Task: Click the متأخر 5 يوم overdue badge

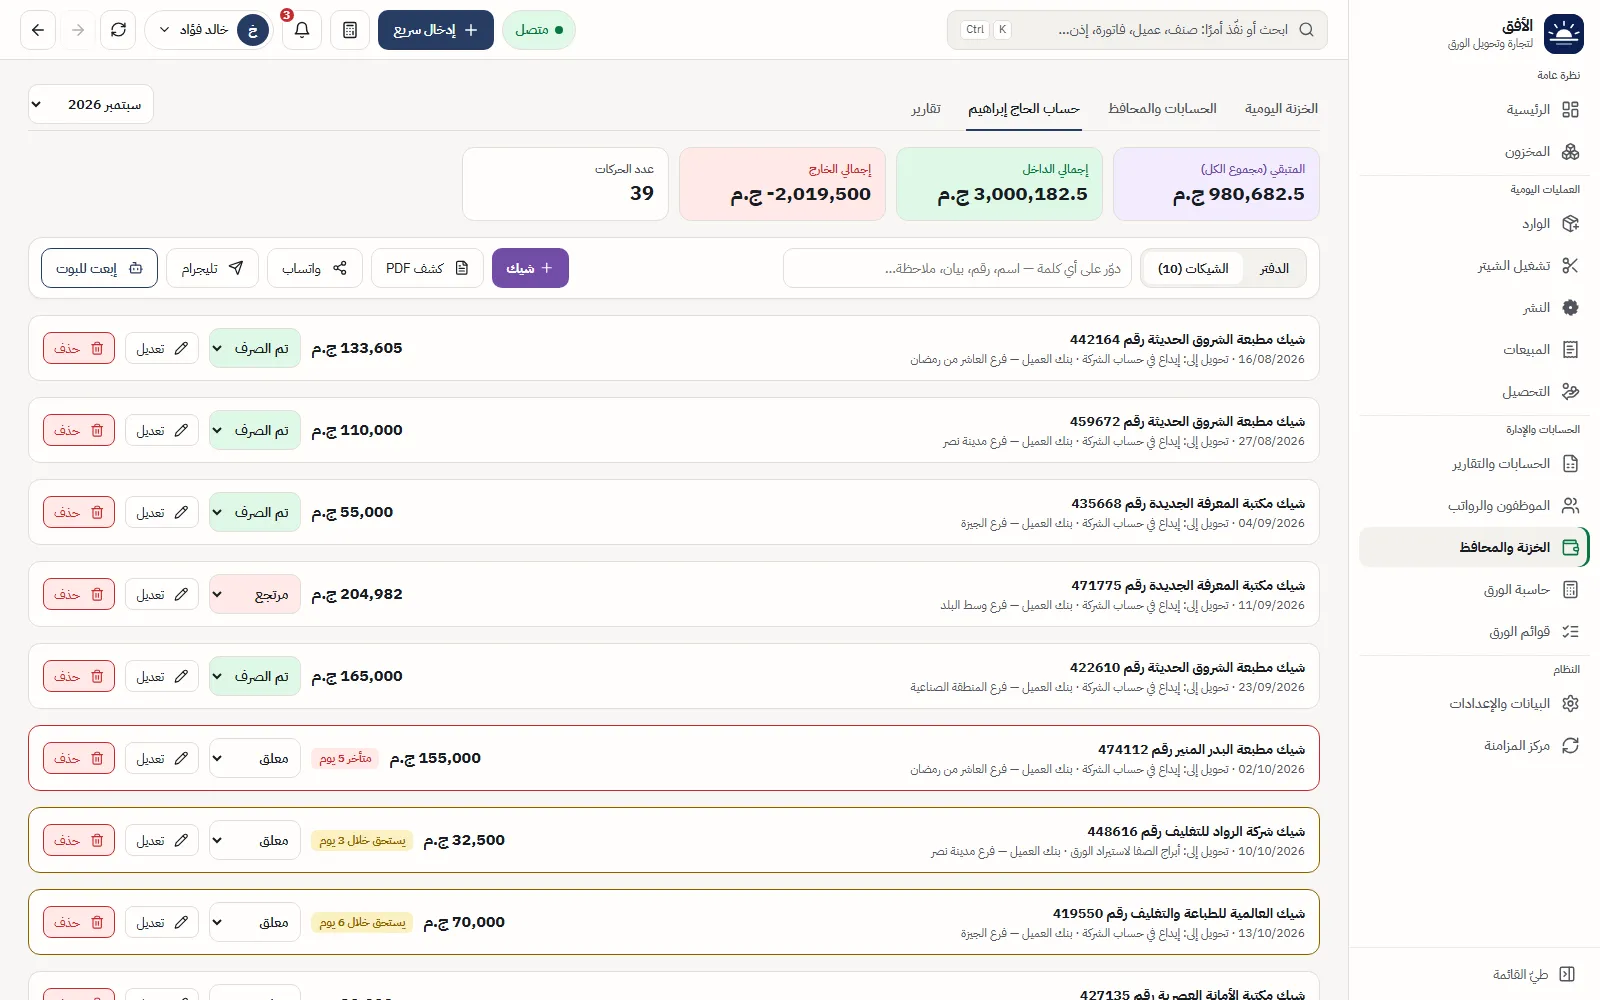Action: (x=346, y=758)
